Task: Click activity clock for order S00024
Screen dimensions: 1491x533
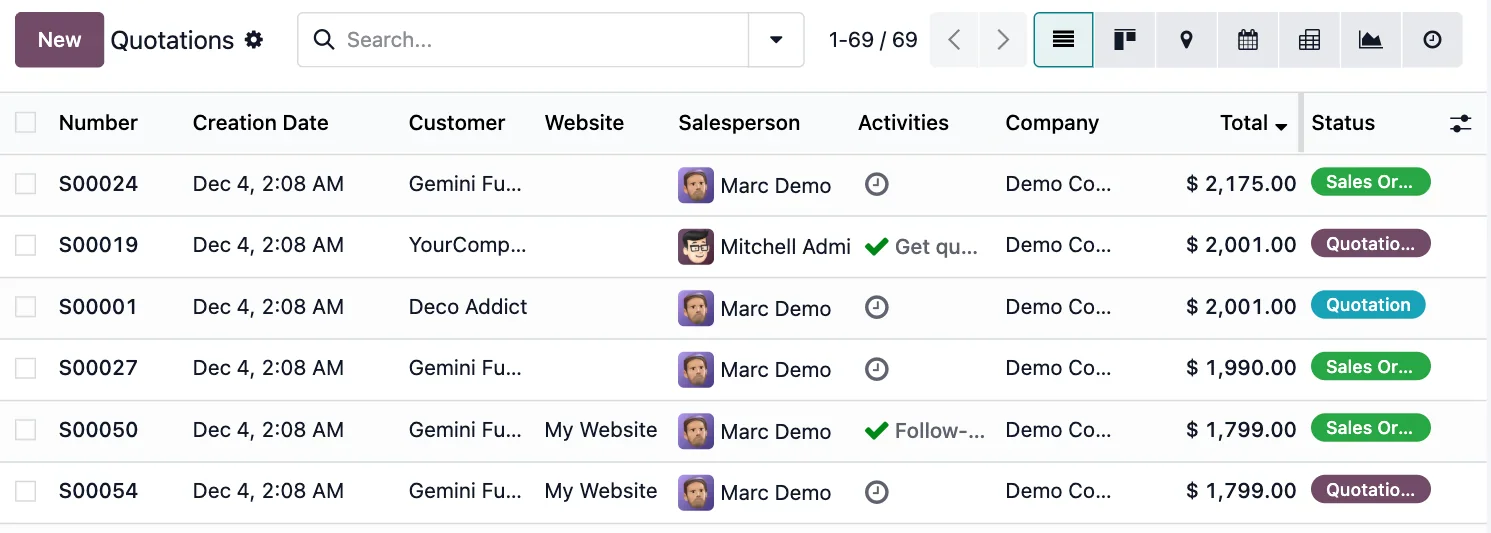Action: [x=877, y=184]
